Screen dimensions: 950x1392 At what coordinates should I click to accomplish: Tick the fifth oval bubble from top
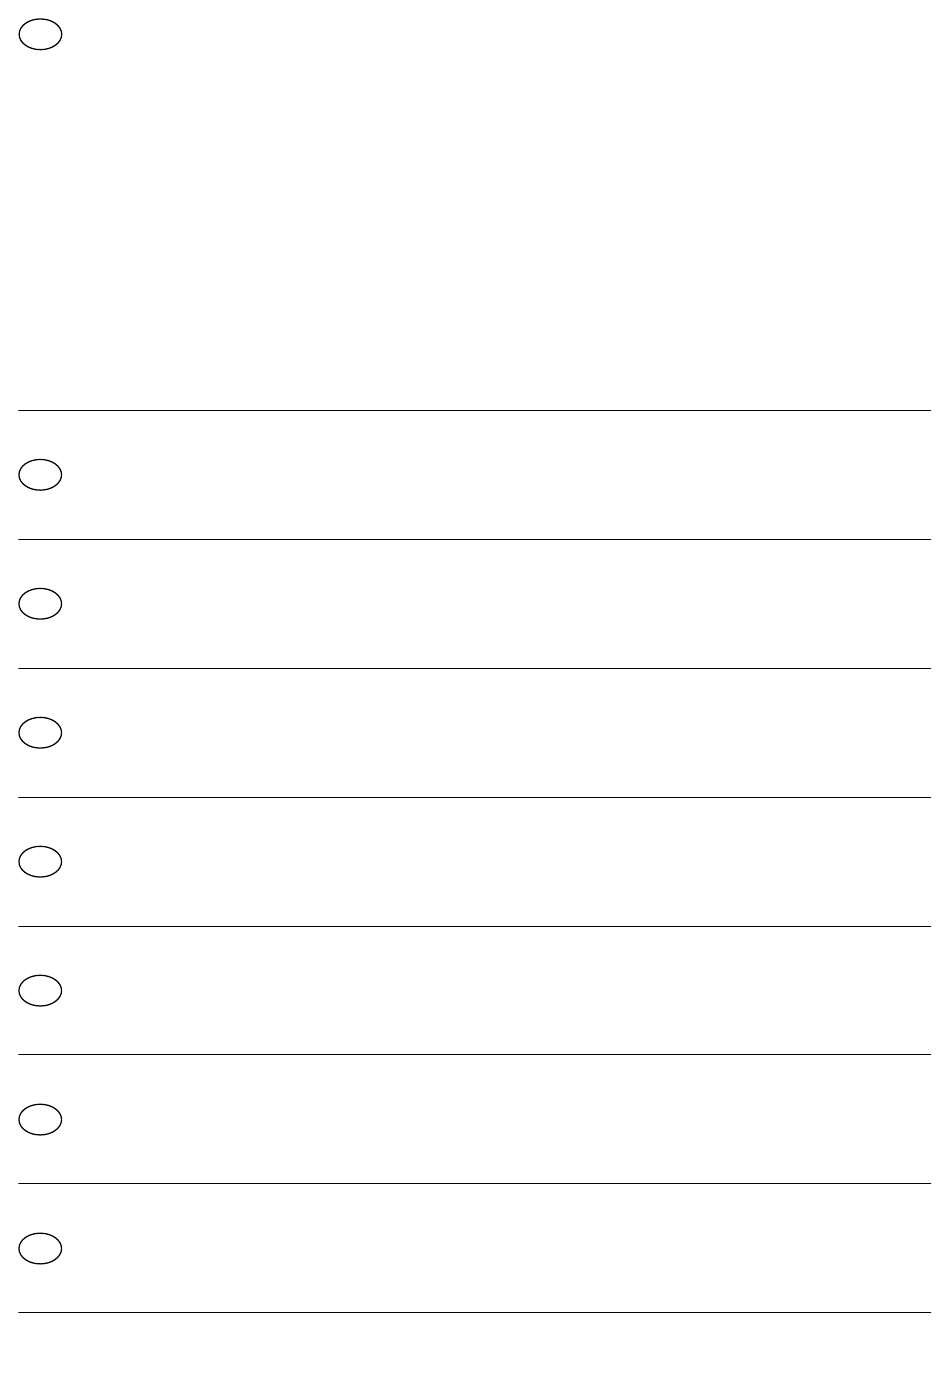41,862
